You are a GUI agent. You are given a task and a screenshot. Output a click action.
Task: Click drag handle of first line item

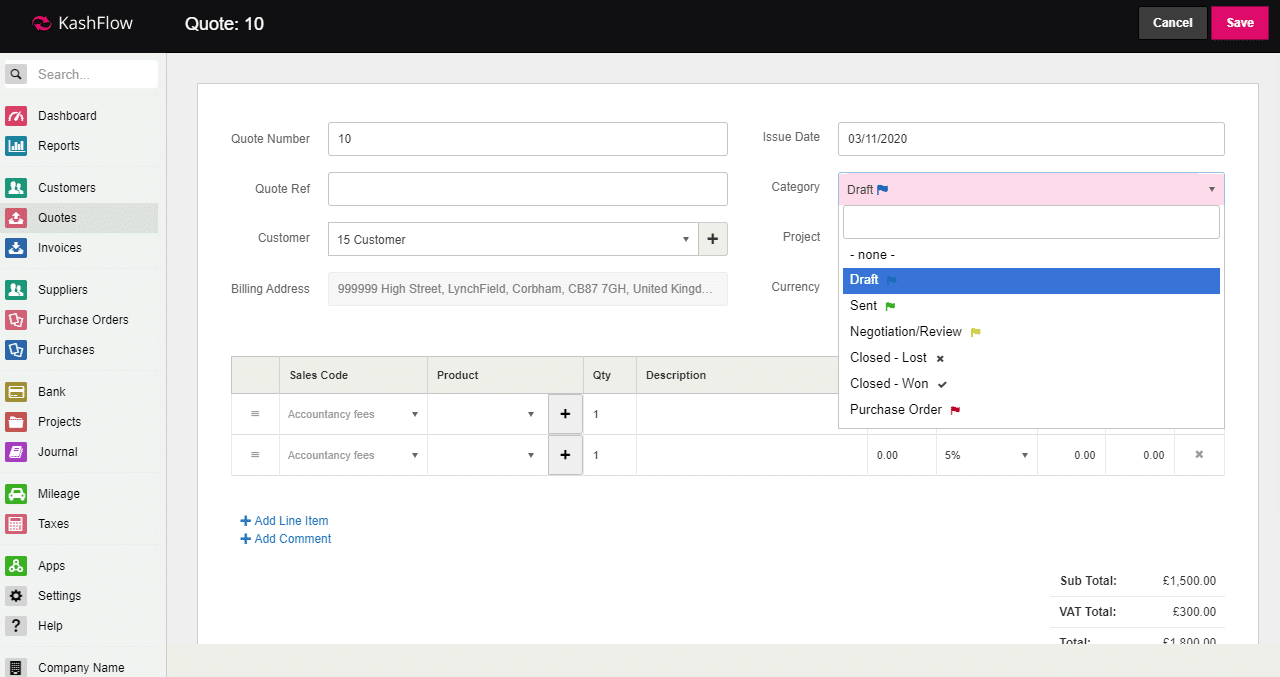coord(255,414)
